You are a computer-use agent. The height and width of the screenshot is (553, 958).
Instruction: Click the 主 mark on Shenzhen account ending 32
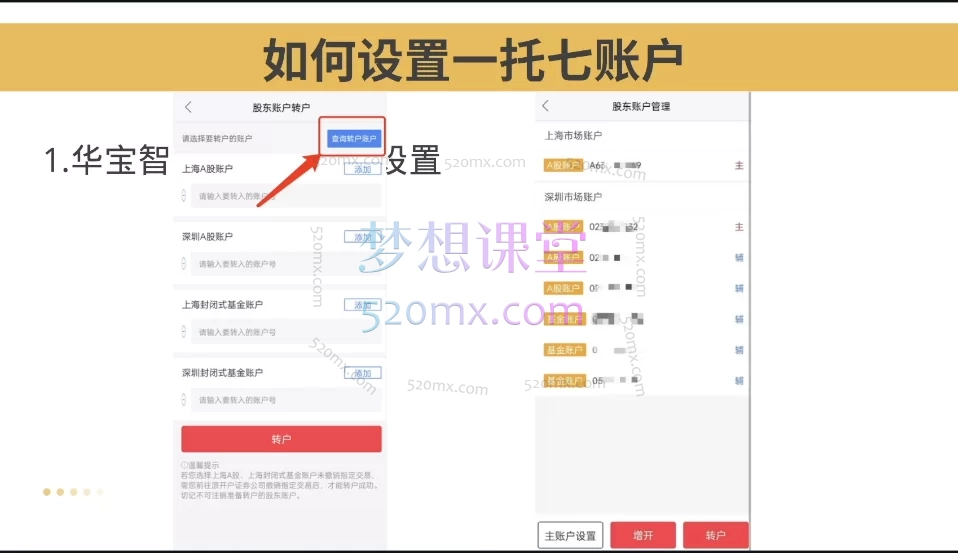pos(739,227)
